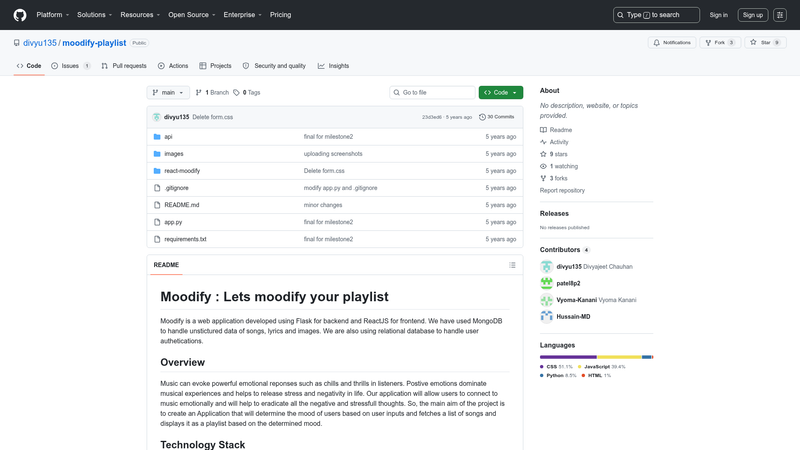Click the Sign in link
800x450 pixels.
(x=718, y=15)
